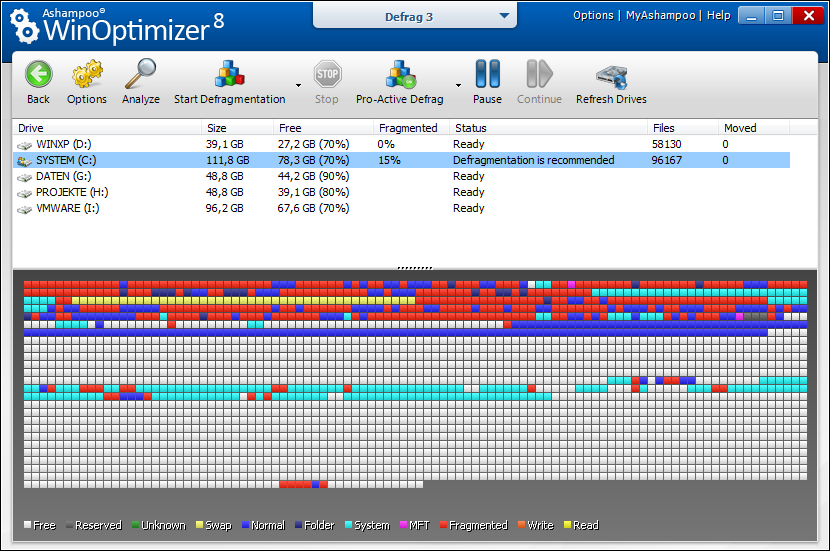
Task: Close the WinOptimizer window
Action: [x=808, y=15]
